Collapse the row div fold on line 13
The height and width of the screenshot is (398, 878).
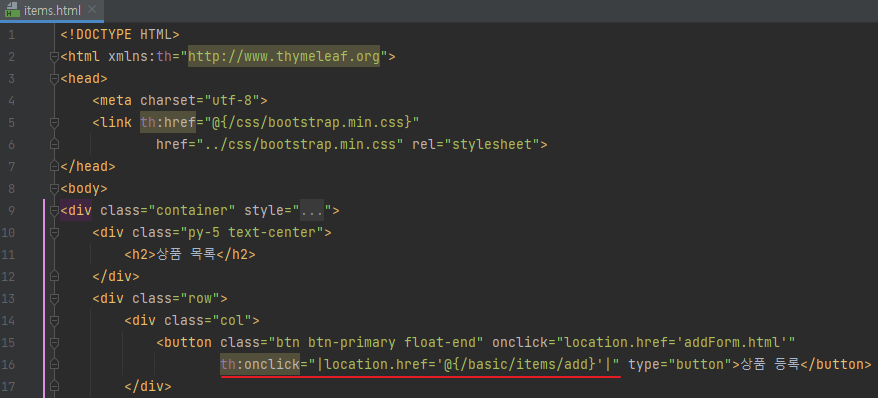coord(54,298)
